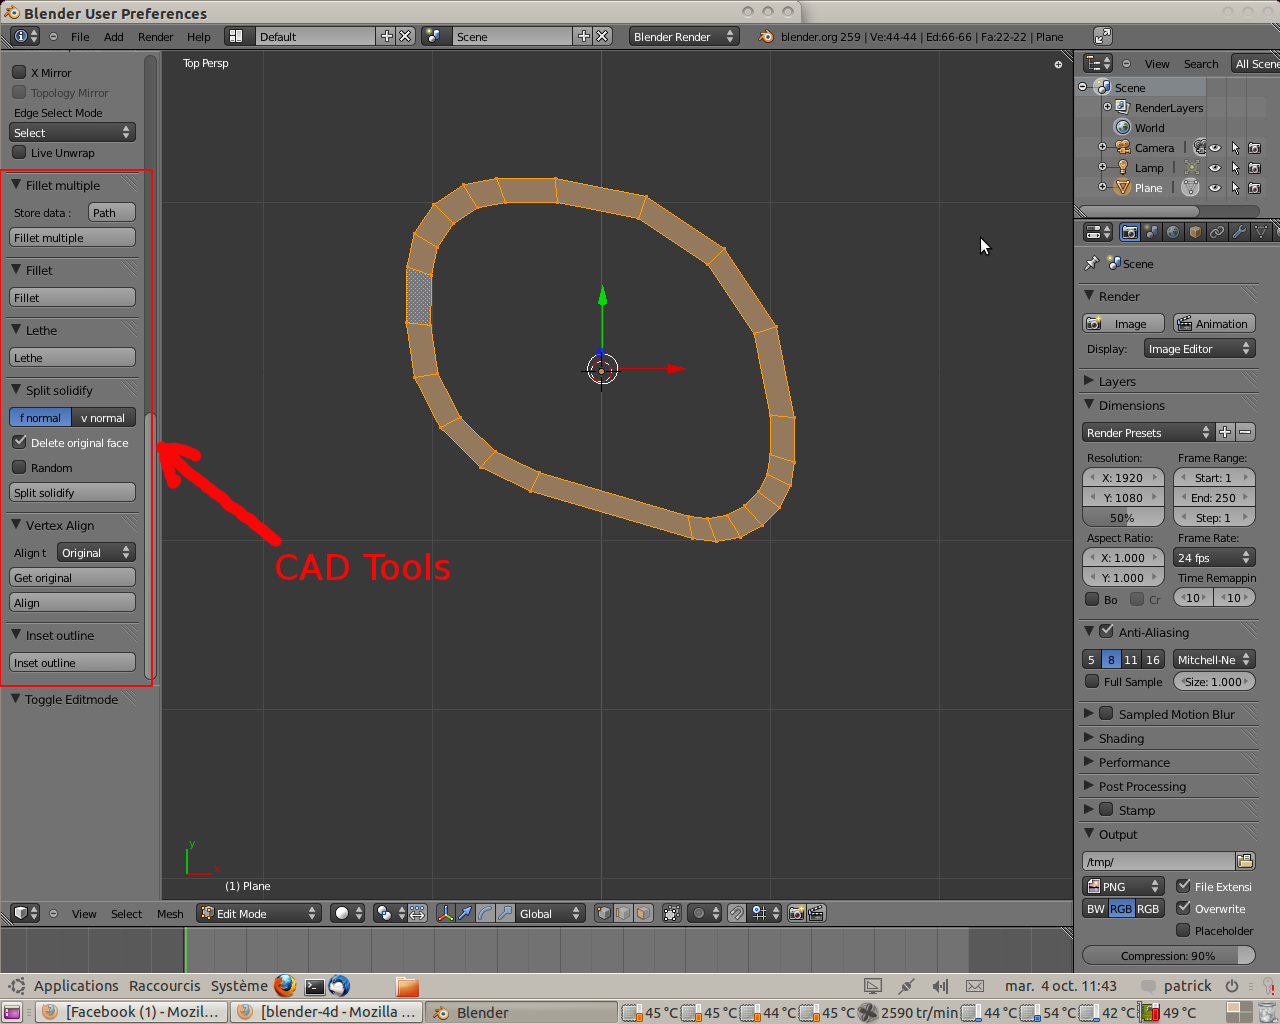Click the Modifiers wrench icon
The image size is (1280, 1024).
(1240, 232)
